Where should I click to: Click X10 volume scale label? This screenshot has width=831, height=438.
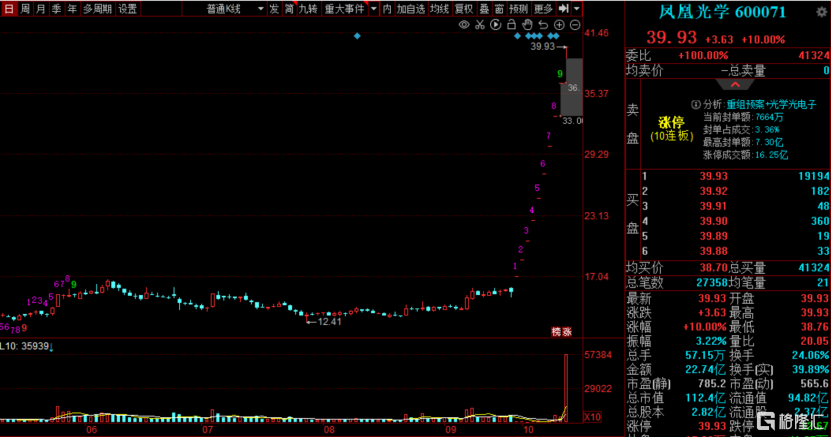[593, 417]
